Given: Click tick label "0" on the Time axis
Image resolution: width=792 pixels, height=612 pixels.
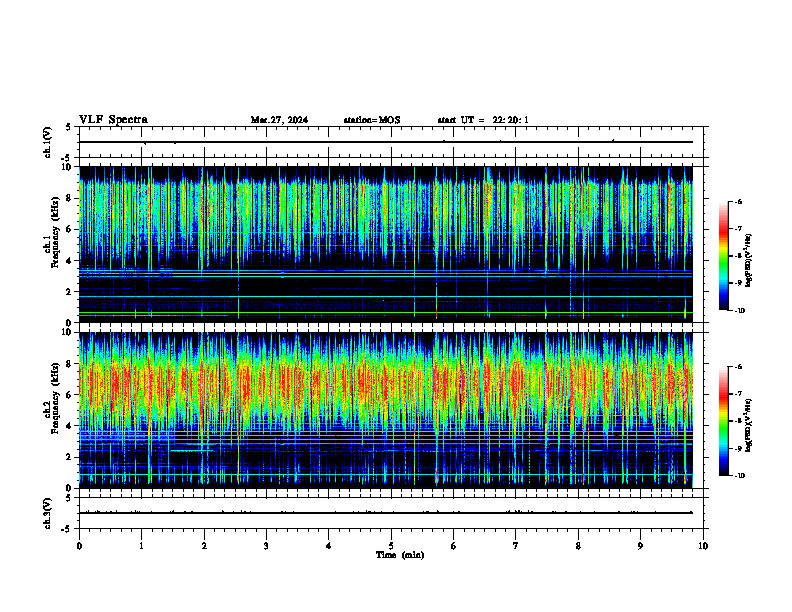Looking at the screenshot, I should click(x=79, y=546).
